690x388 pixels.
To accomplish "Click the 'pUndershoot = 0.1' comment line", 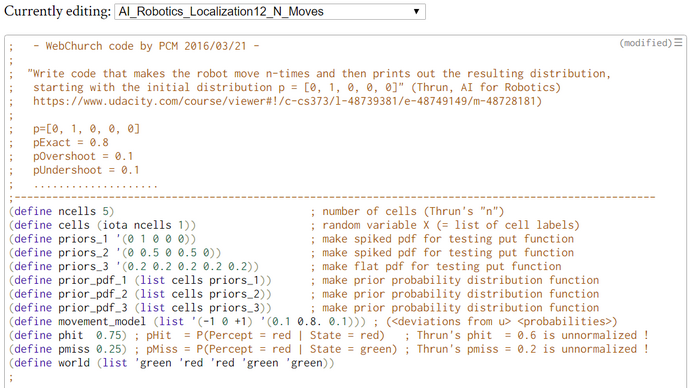I will coord(86,170).
